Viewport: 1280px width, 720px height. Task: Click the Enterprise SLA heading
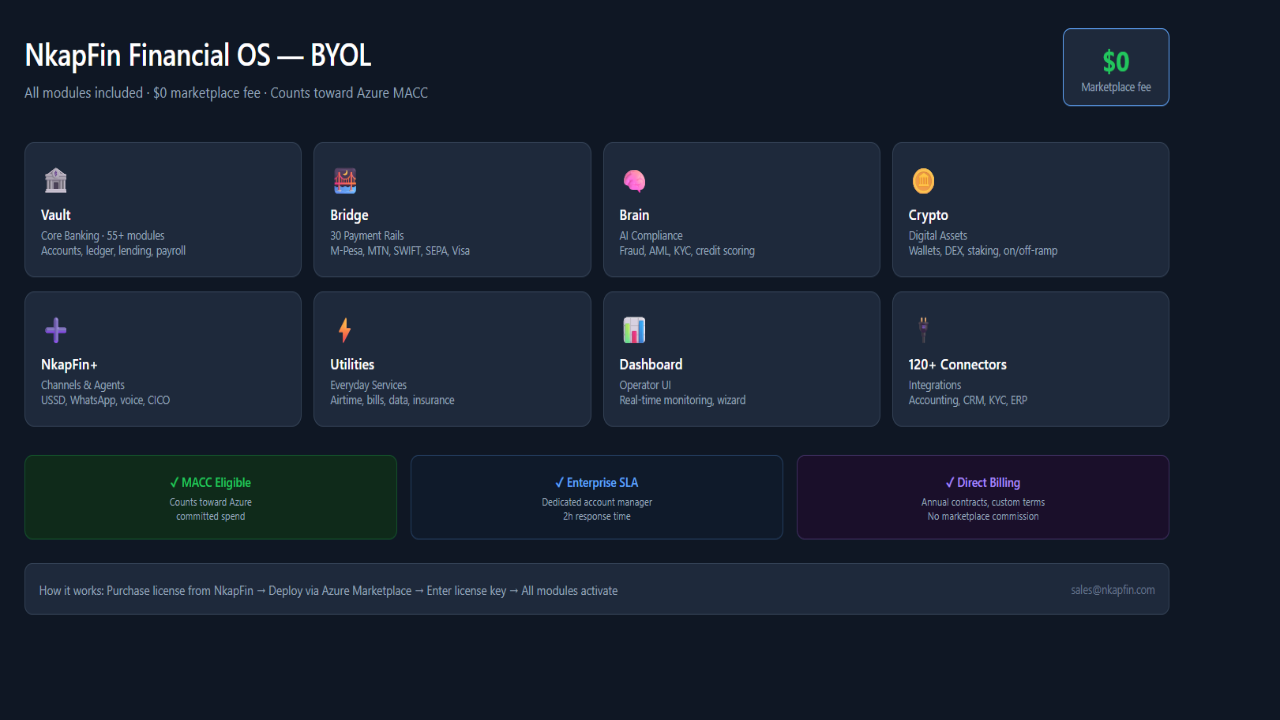[597, 483]
